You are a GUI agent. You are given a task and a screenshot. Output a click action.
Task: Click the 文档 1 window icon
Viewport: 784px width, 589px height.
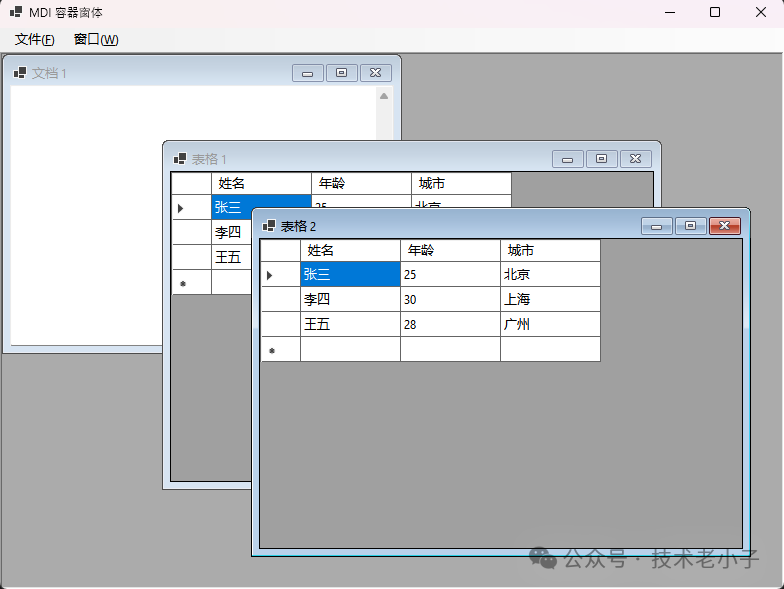pyautogui.click(x=20, y=73)
